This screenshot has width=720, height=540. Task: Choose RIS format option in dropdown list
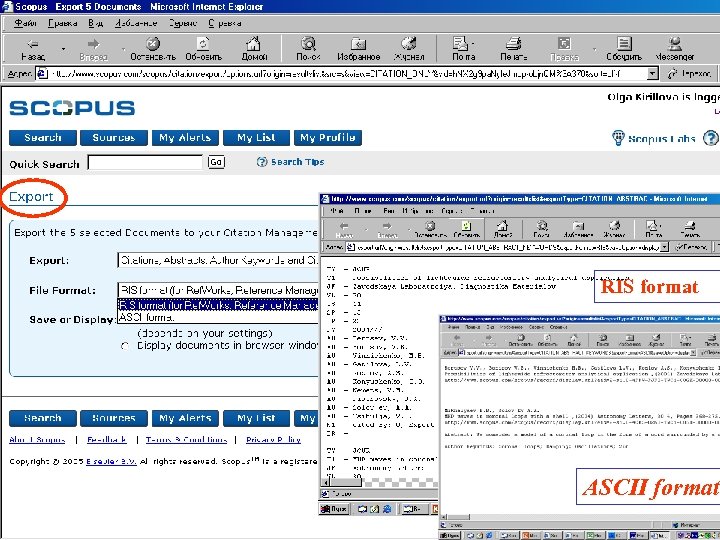point(218,304)
